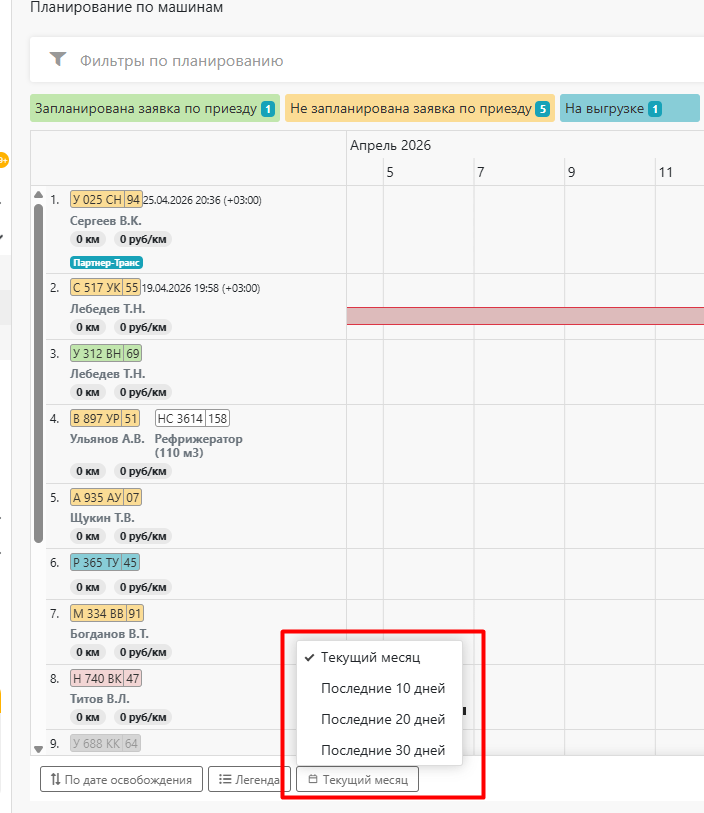Screen dimensions: 704x813
Task: Click the Рефрижератор (110 м3) trailer label
Action: (x=199, y=446)
